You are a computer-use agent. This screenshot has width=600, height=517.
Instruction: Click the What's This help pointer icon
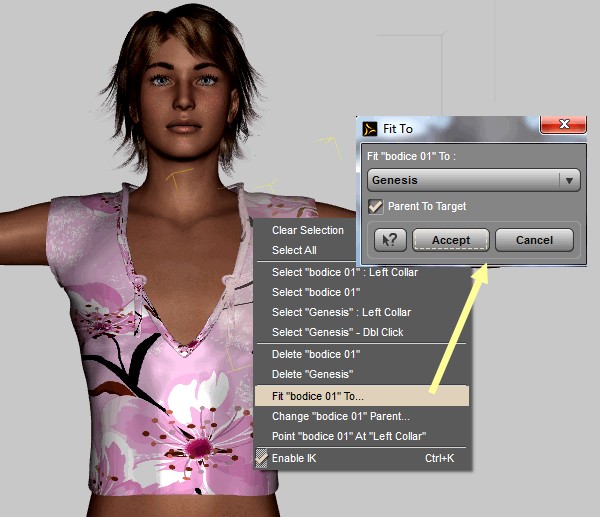pyautogui.click(x=390, y=240)
